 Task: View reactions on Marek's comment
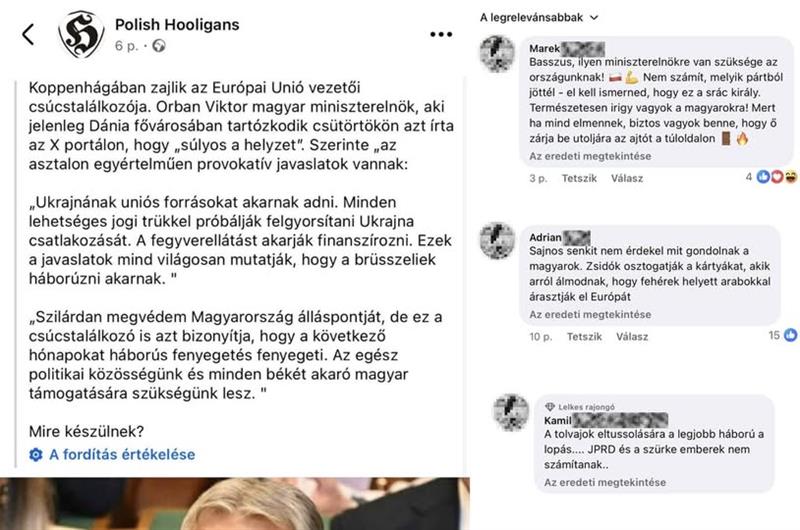coord(771,177)
